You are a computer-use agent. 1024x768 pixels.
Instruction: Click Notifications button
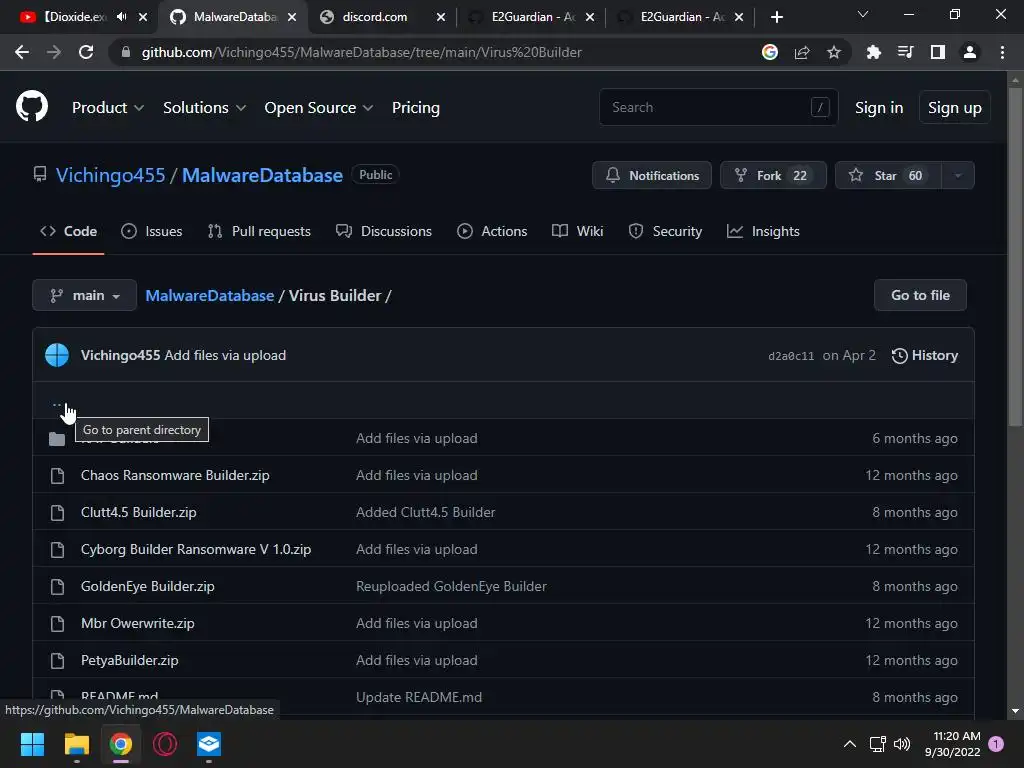[x=652, y=175]
